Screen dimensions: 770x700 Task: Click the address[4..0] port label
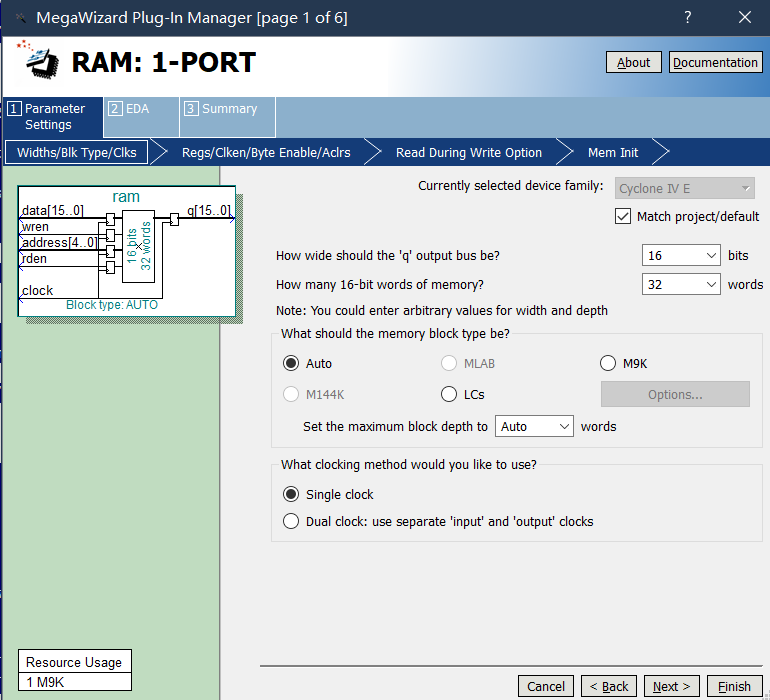pos(59,243)
